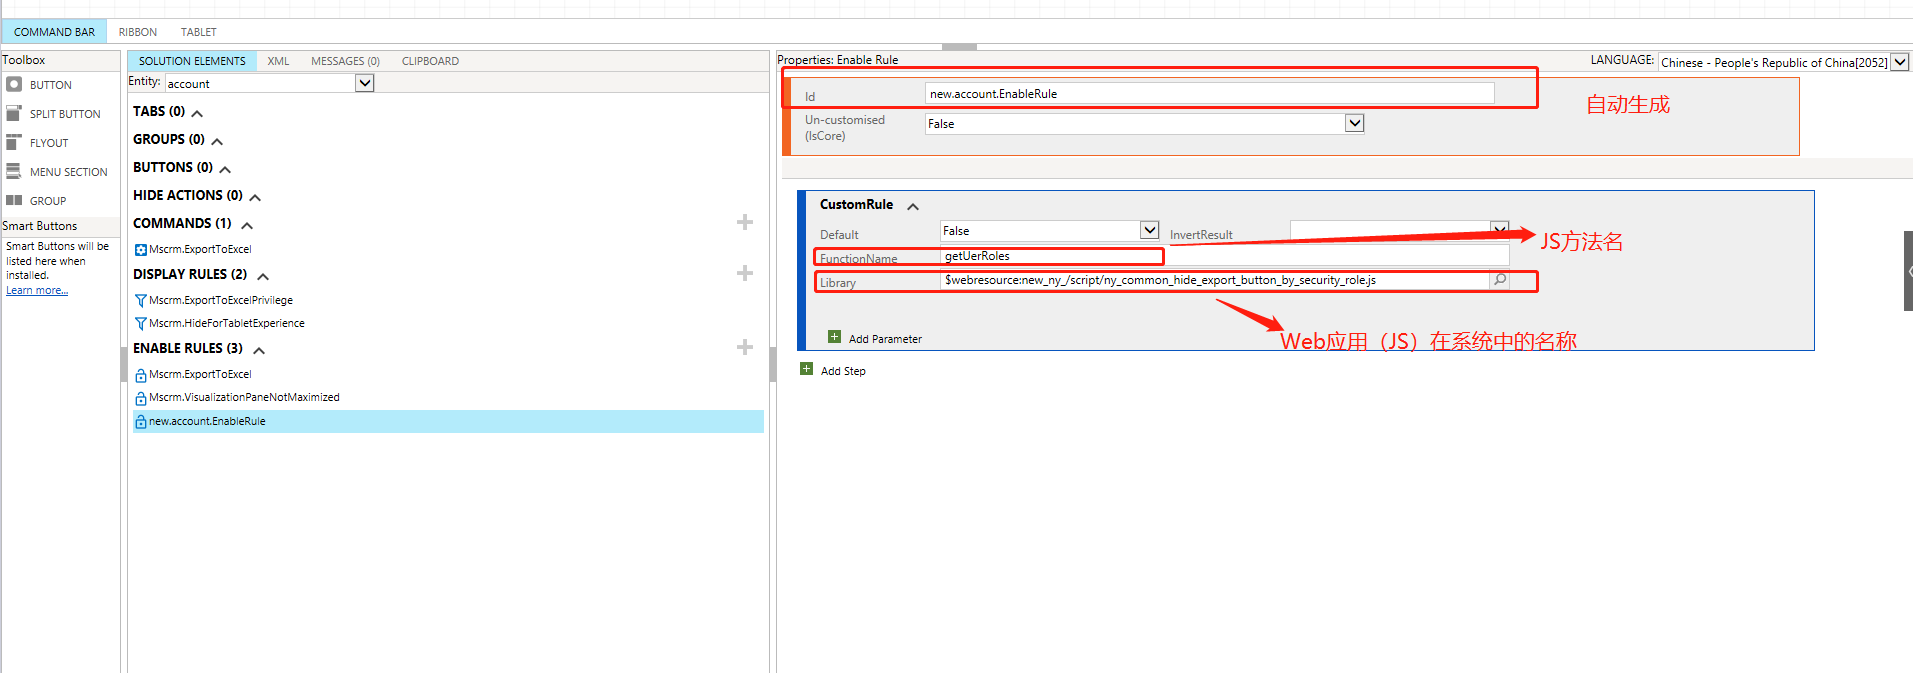Click the Mscrm.HideForTabletExperience filter icon
This screenshot has width=1913, height=673.
click(x=141, y=324)
